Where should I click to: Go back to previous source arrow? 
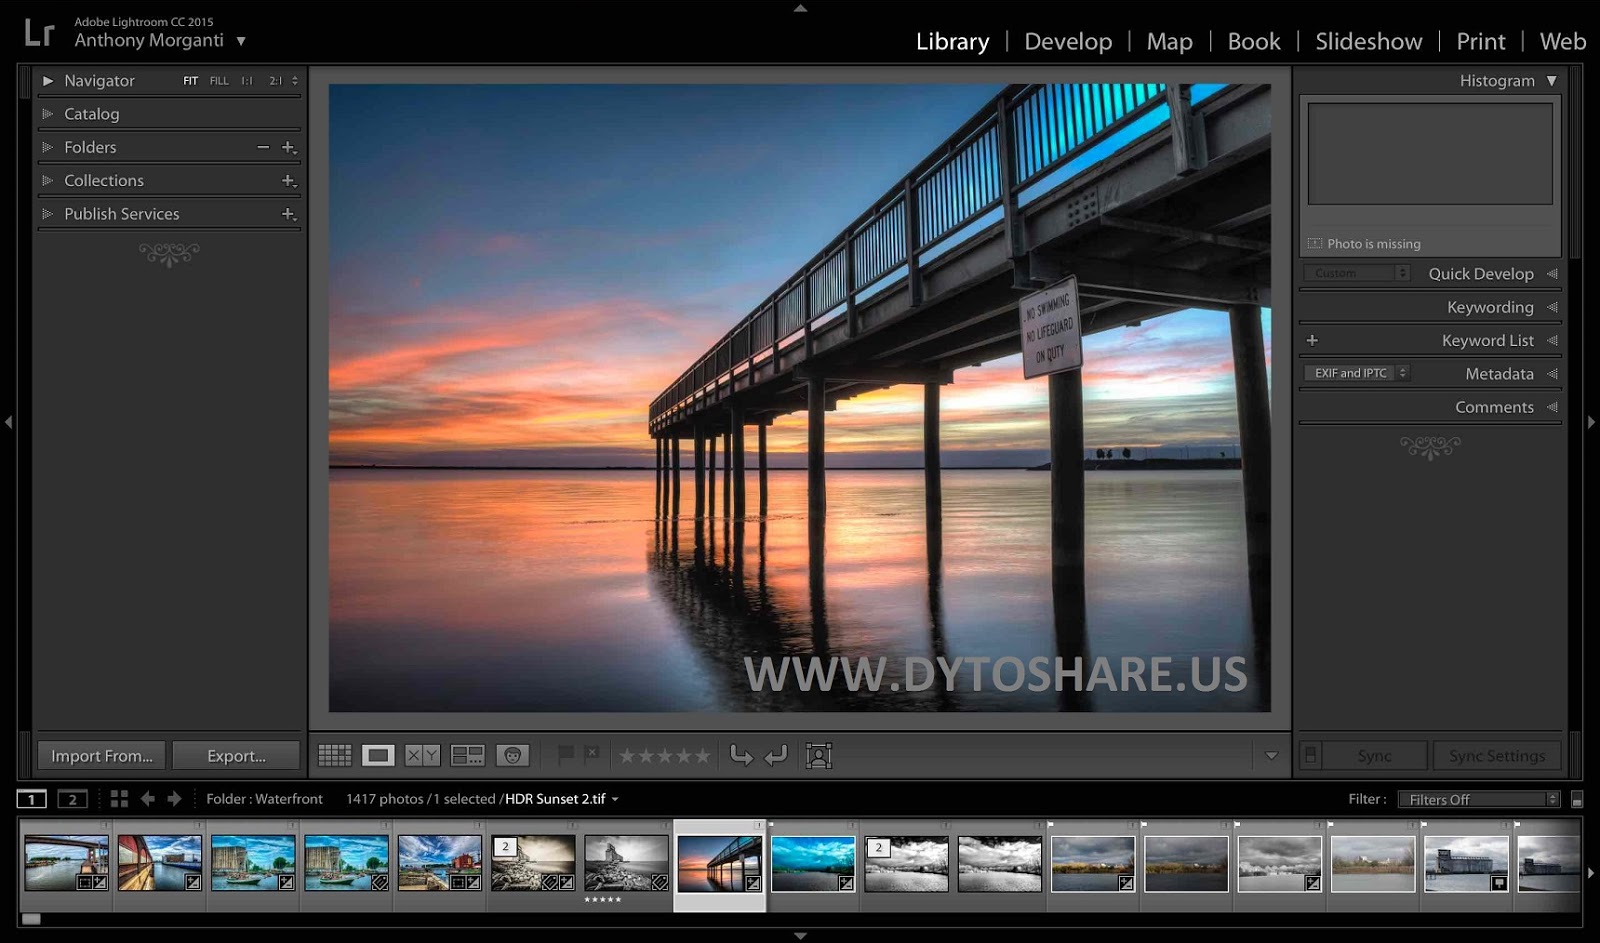pos(148,799)
